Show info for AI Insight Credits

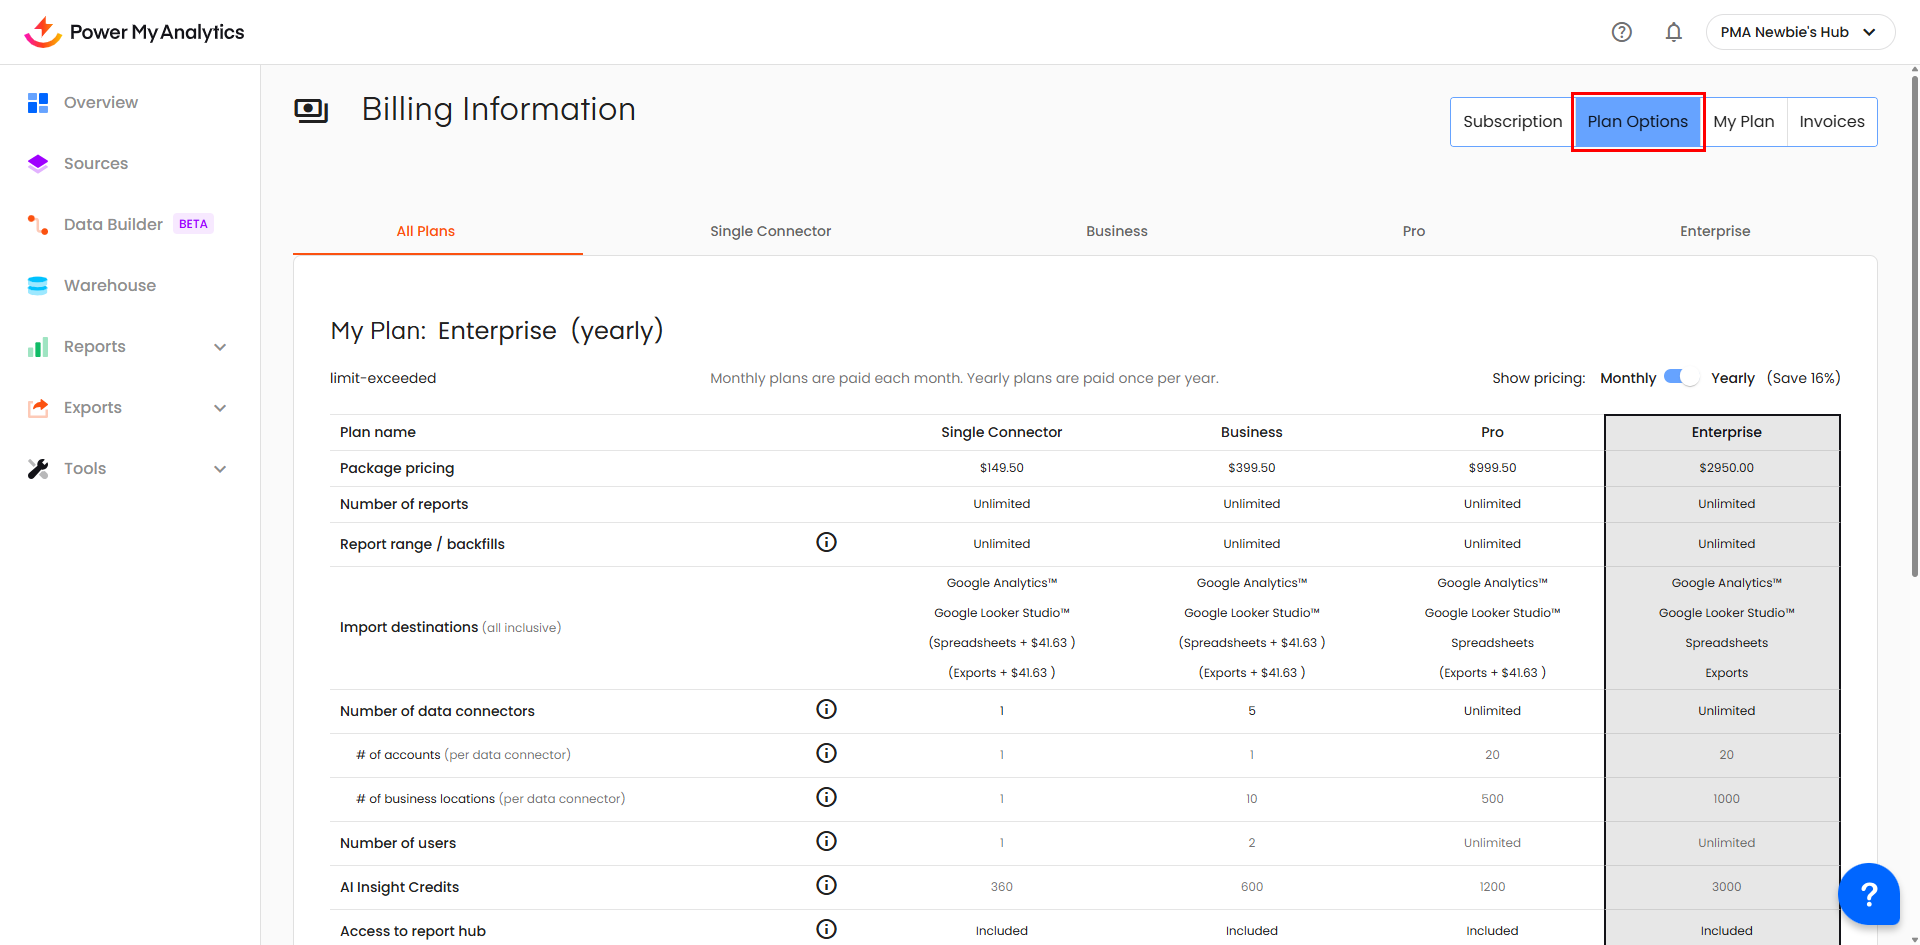pyautogui.click(x=826, y=885)
